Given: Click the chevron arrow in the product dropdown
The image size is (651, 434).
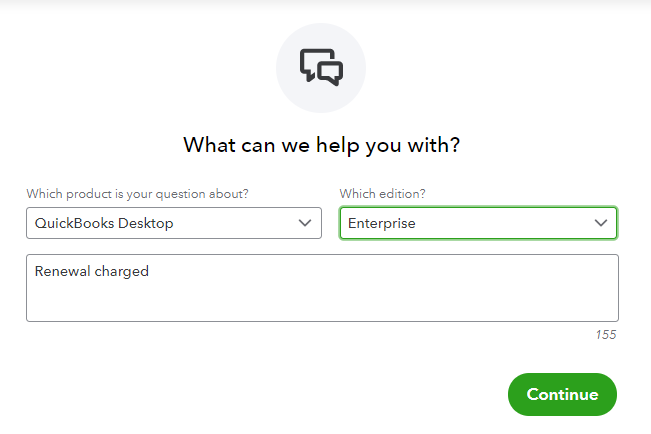Looking at the screenshot, I should click(305, 223).
